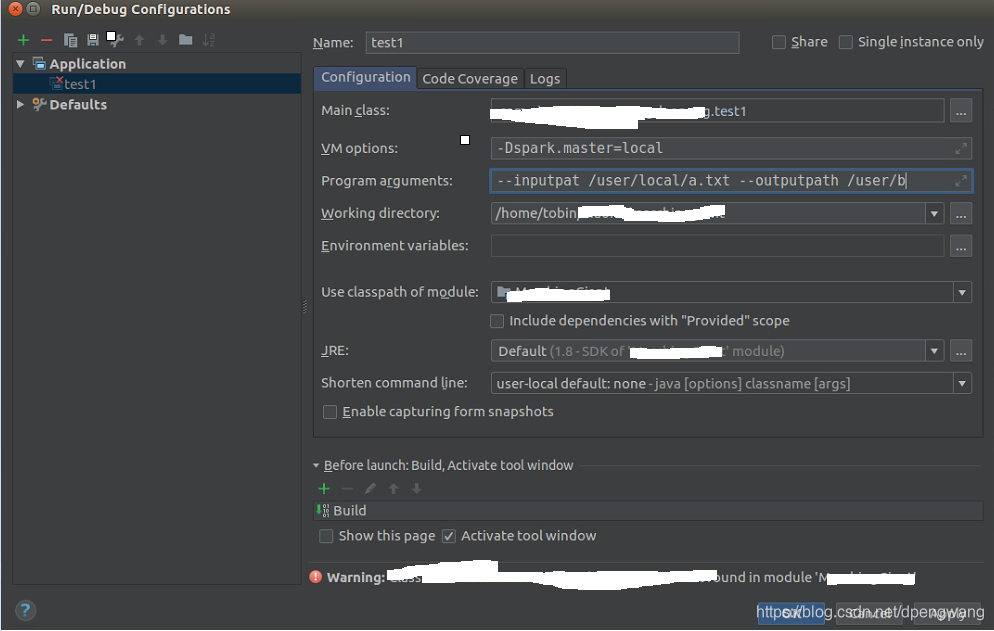
Task: Enable capturing form snapshots checkbox
Action: pos(330,412)
